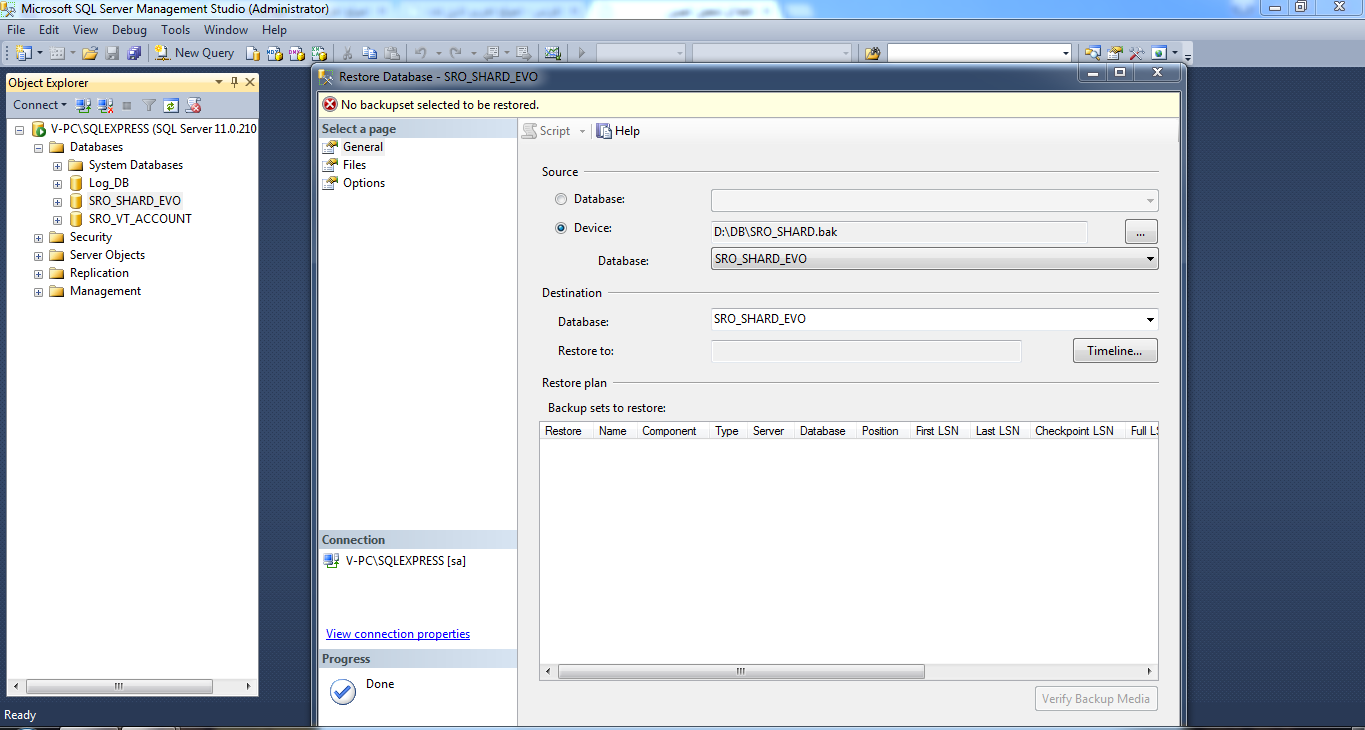Click the Refresh icon in Object Explorer

pyautogui.click(x=171, y=105)
